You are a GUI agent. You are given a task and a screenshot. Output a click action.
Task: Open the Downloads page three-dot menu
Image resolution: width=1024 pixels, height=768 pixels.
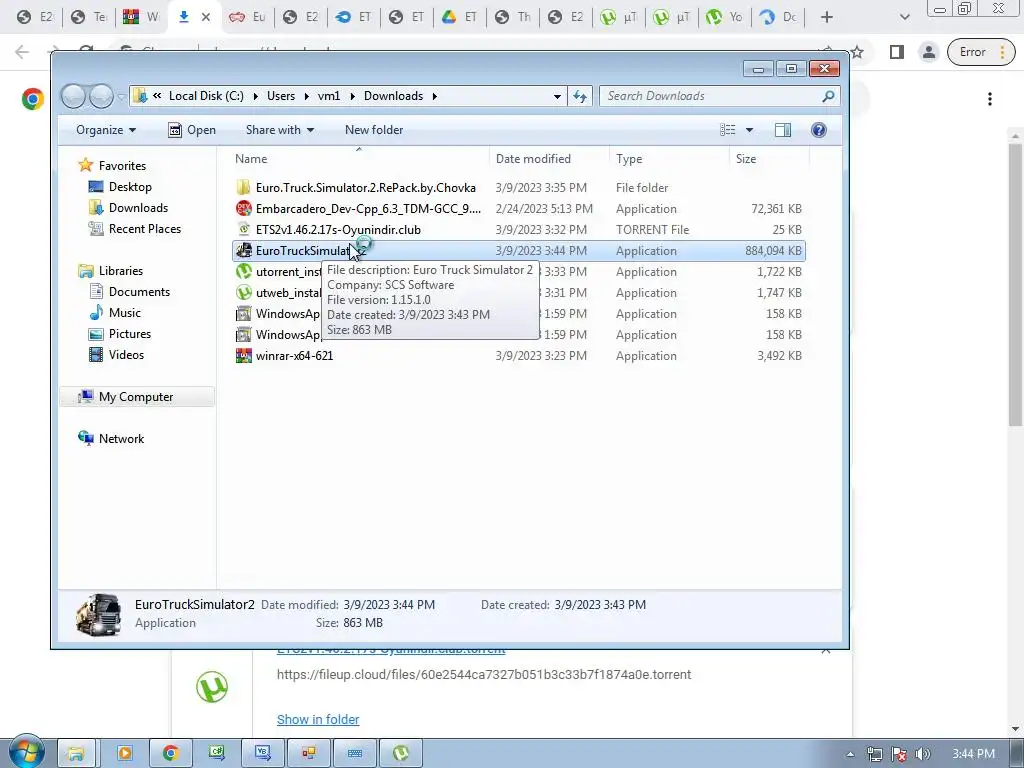(990, 99)
